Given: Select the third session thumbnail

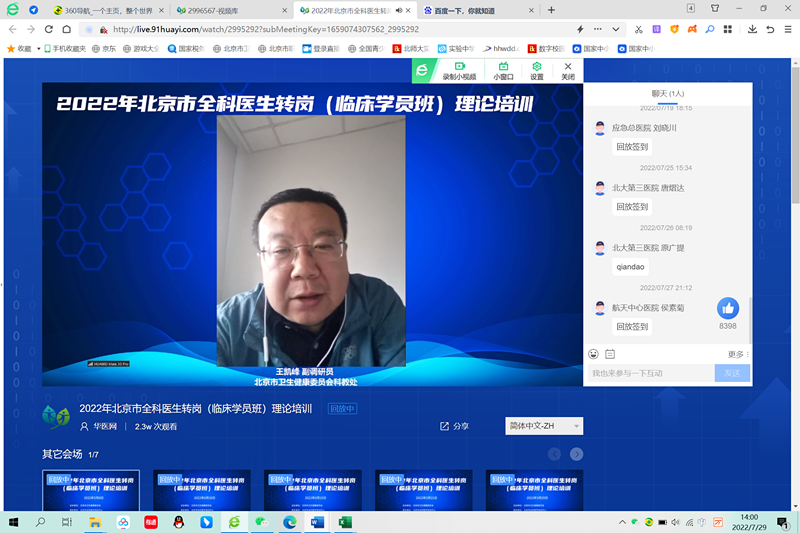Looking at the screenshot, I should pyautogui.click(x=313, y=490).
